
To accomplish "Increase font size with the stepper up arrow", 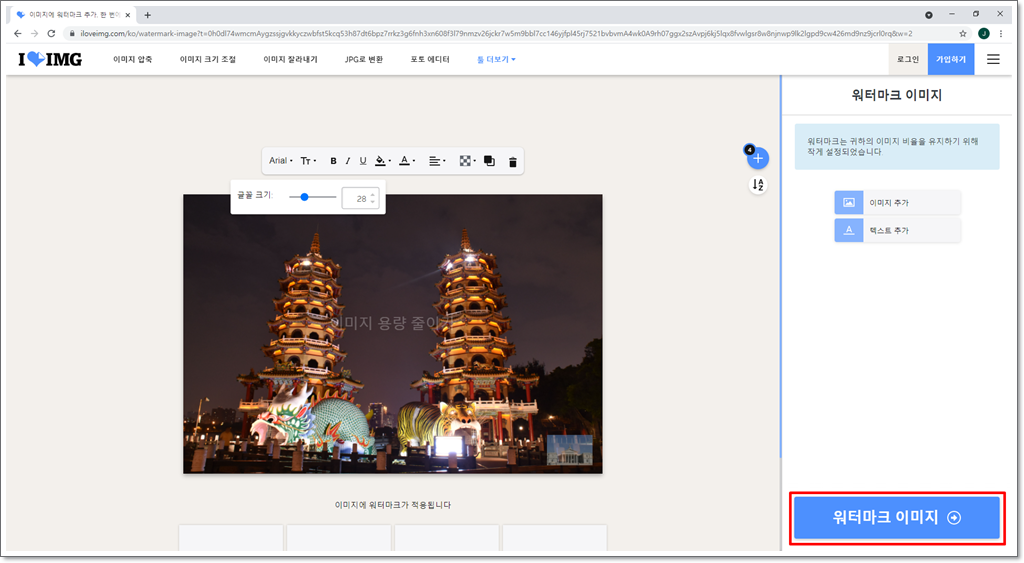I will (x=373, y=195).
